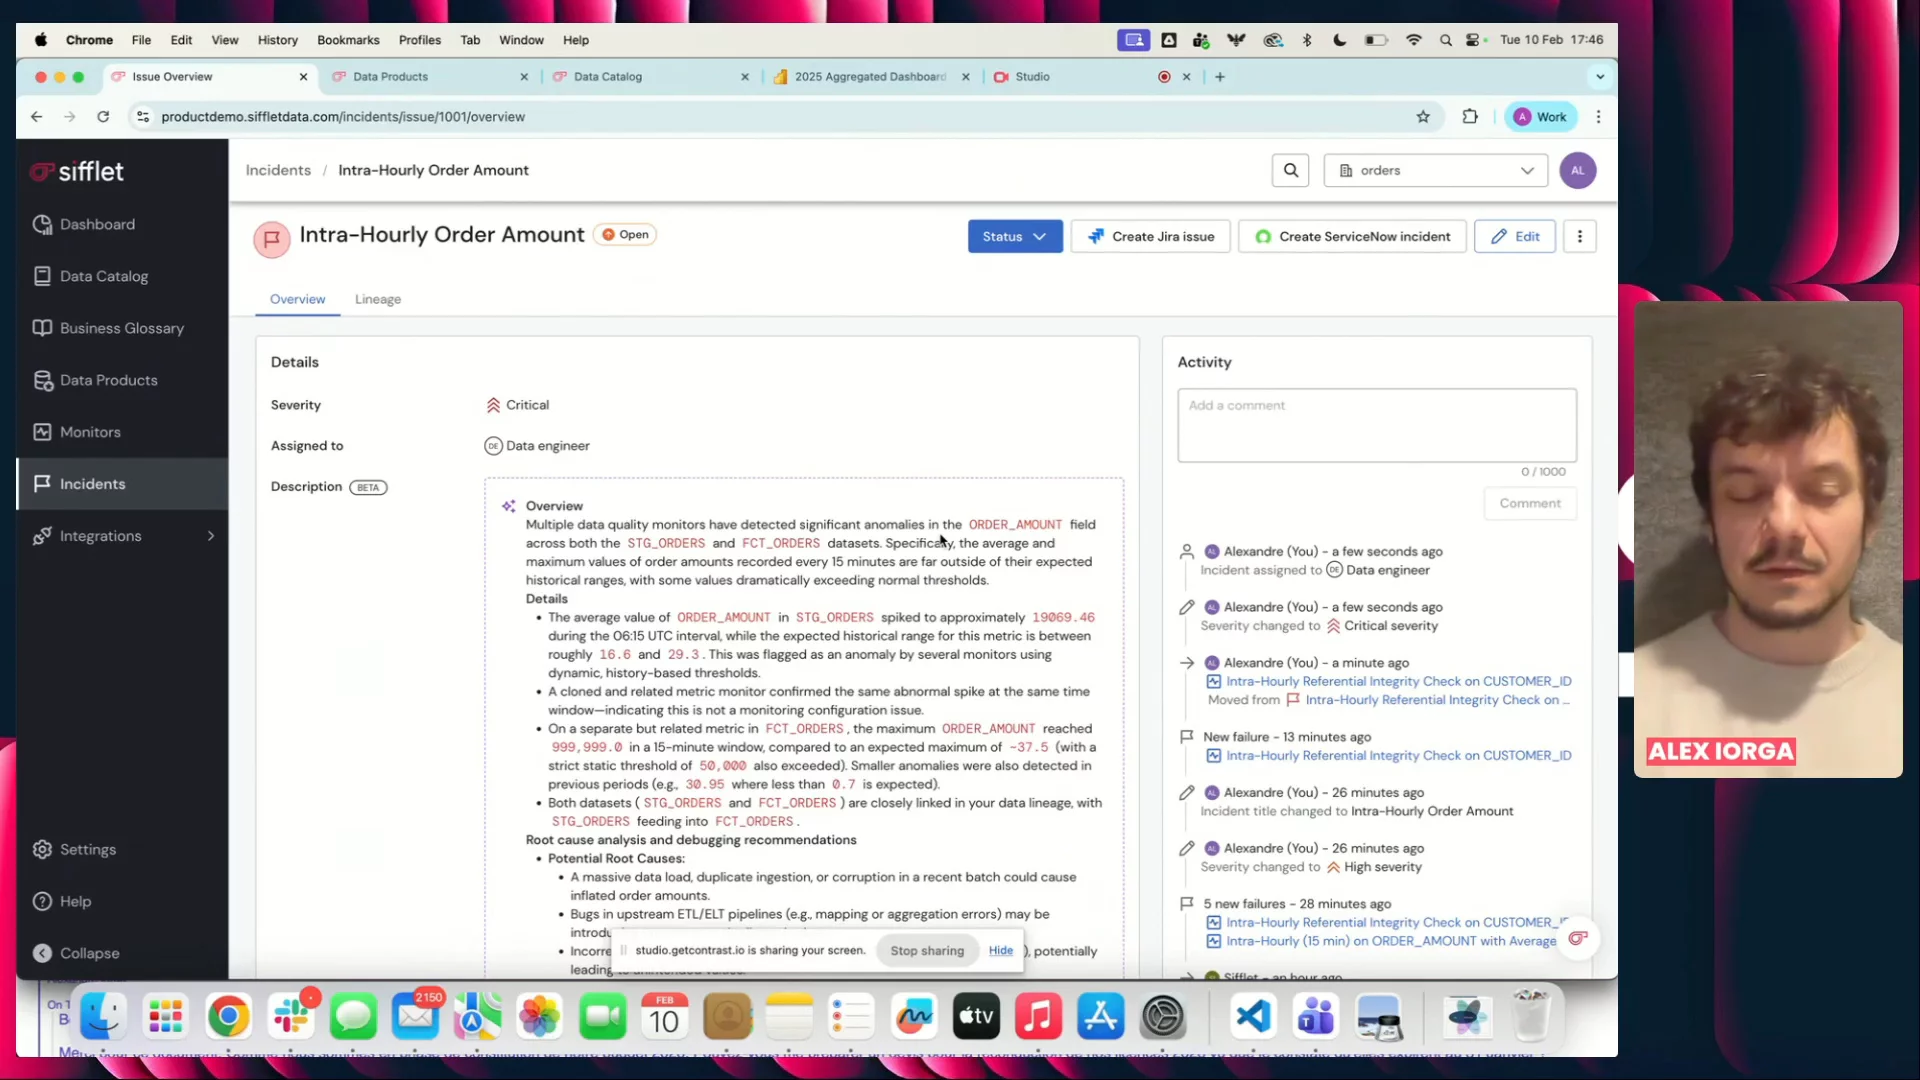
Task: Open Incidents breadcrumb link
Action: tap(278, 170)
